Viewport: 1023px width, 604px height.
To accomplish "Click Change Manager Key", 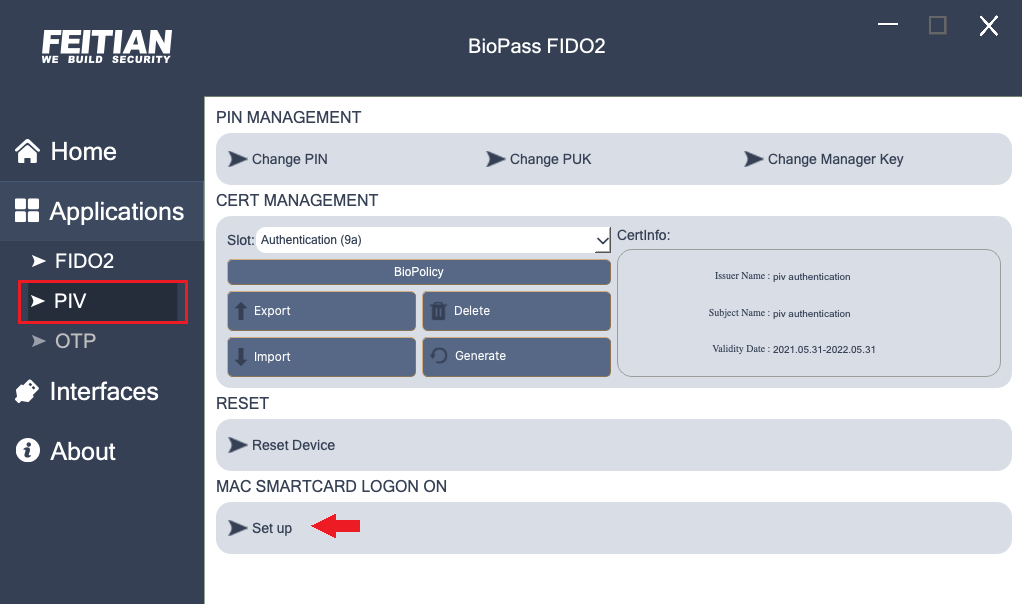I will point(836,159).
